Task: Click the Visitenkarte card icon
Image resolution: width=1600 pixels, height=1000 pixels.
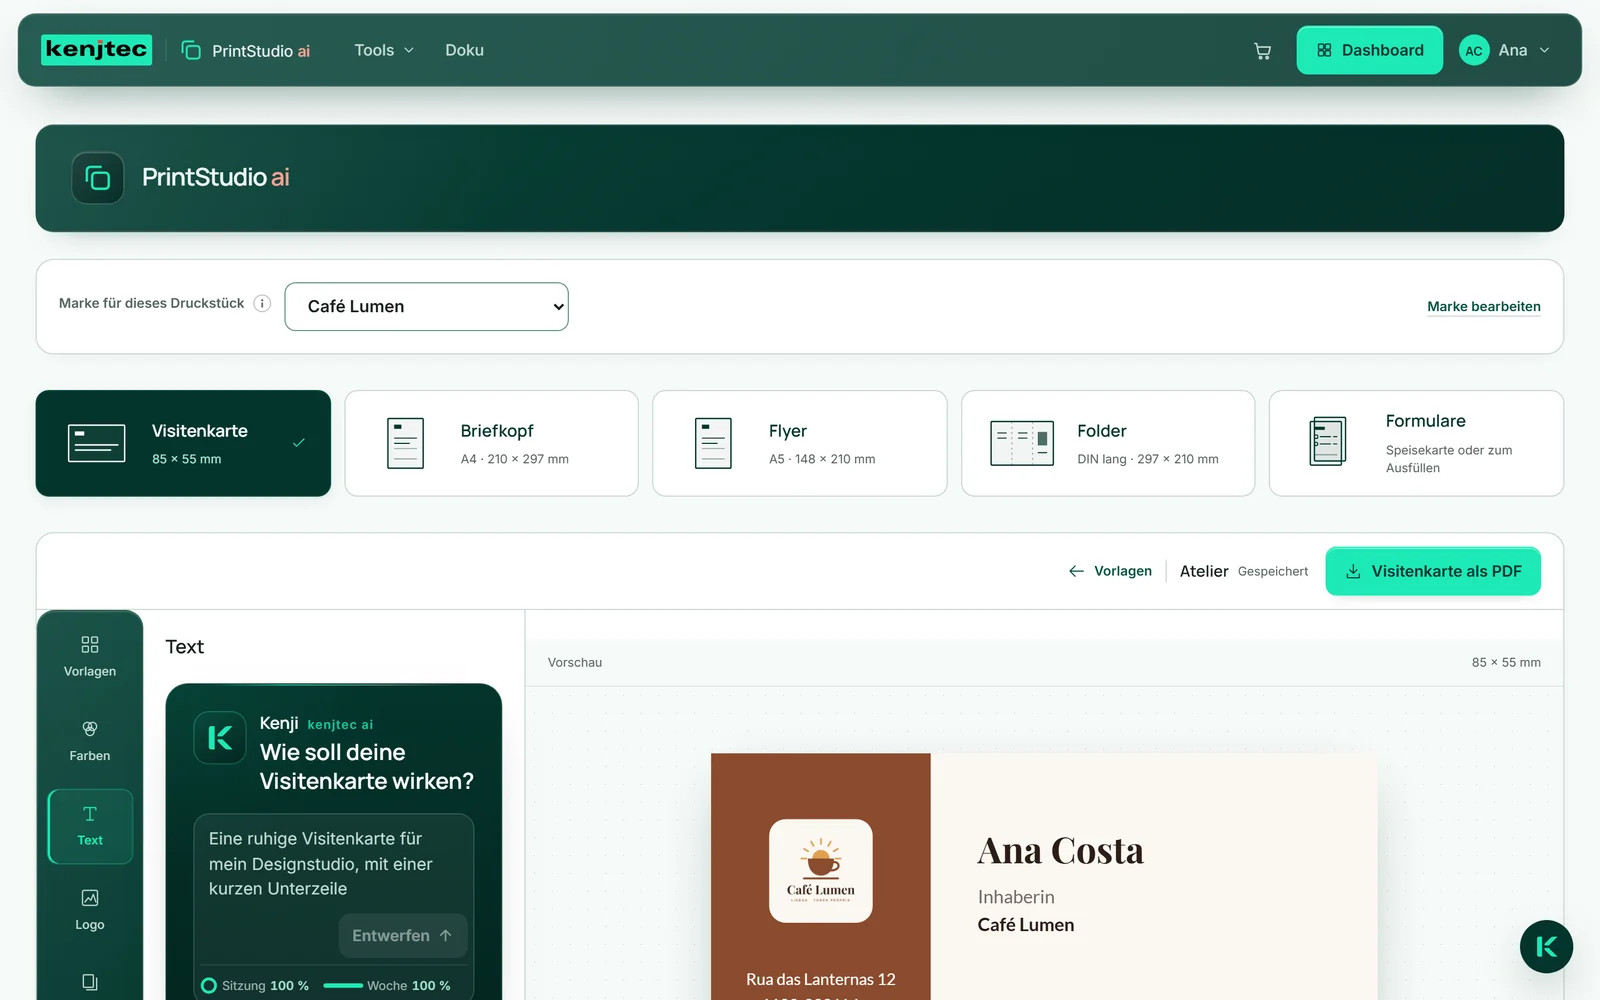Action: (97, 443)
